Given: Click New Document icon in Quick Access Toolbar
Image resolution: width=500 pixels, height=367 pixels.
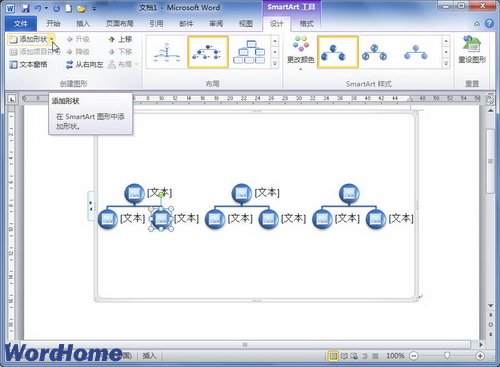Looking at the screenshot, I should [x=69, y=8].
